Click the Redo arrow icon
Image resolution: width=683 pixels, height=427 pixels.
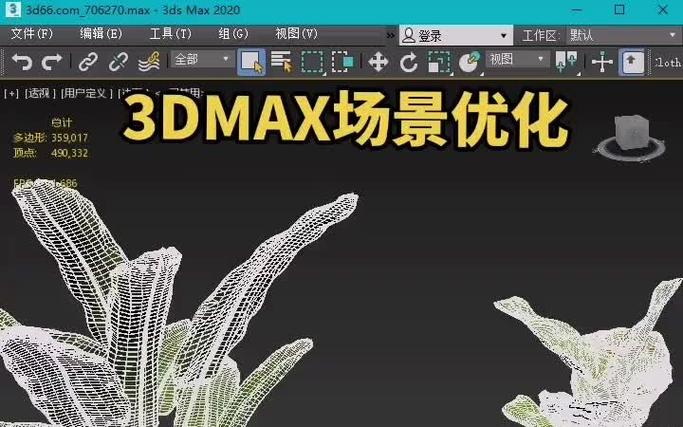[51, 61]
